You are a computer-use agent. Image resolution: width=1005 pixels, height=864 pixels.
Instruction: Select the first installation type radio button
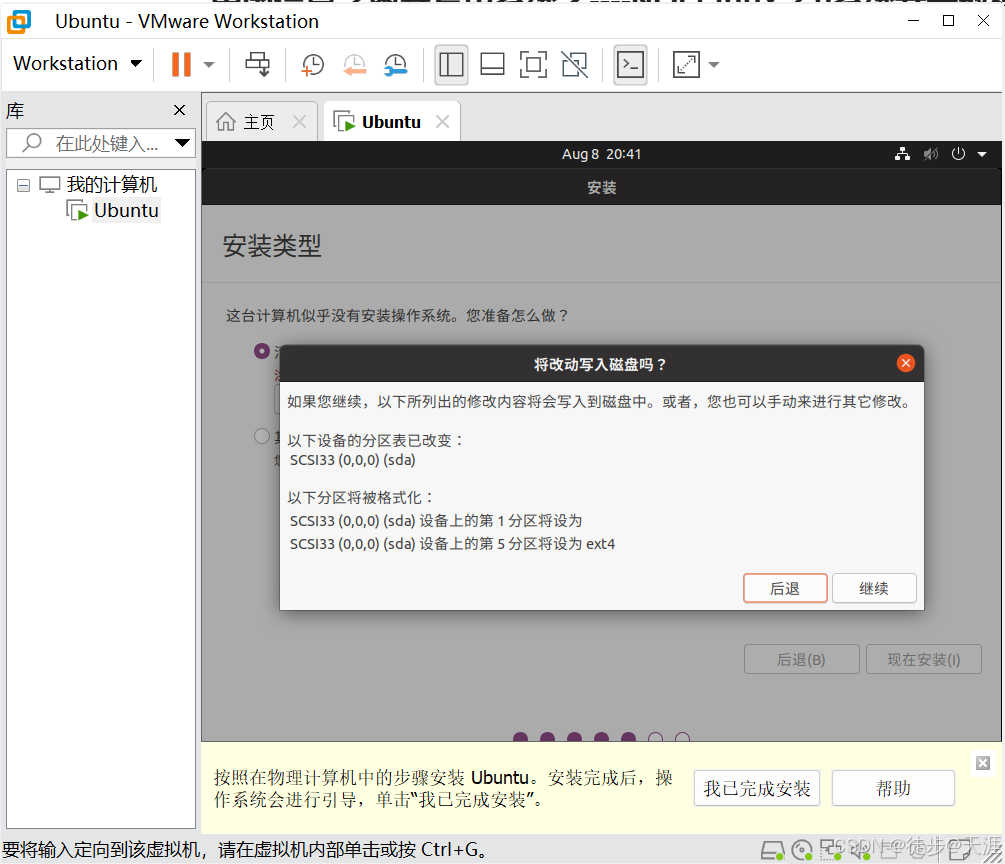click(x=262, y=351)
